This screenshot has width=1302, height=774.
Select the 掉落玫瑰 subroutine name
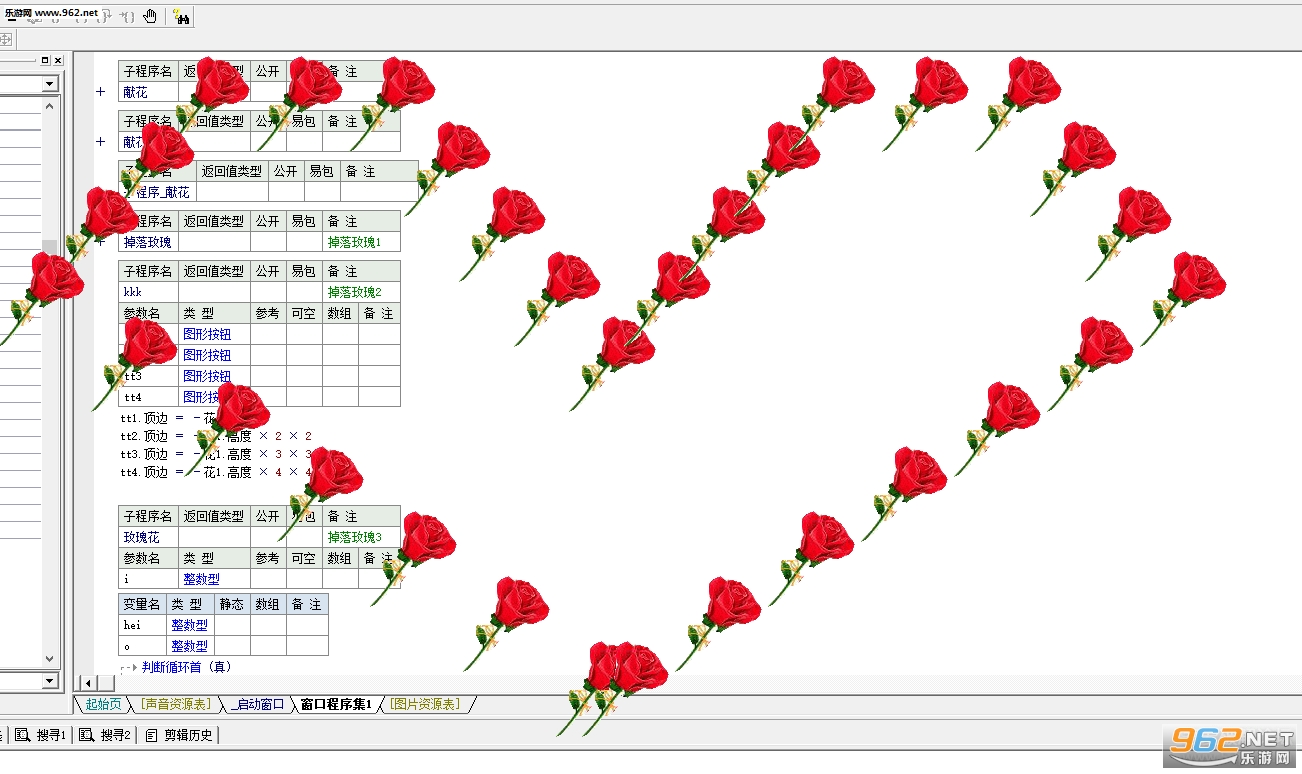(147, 242)
